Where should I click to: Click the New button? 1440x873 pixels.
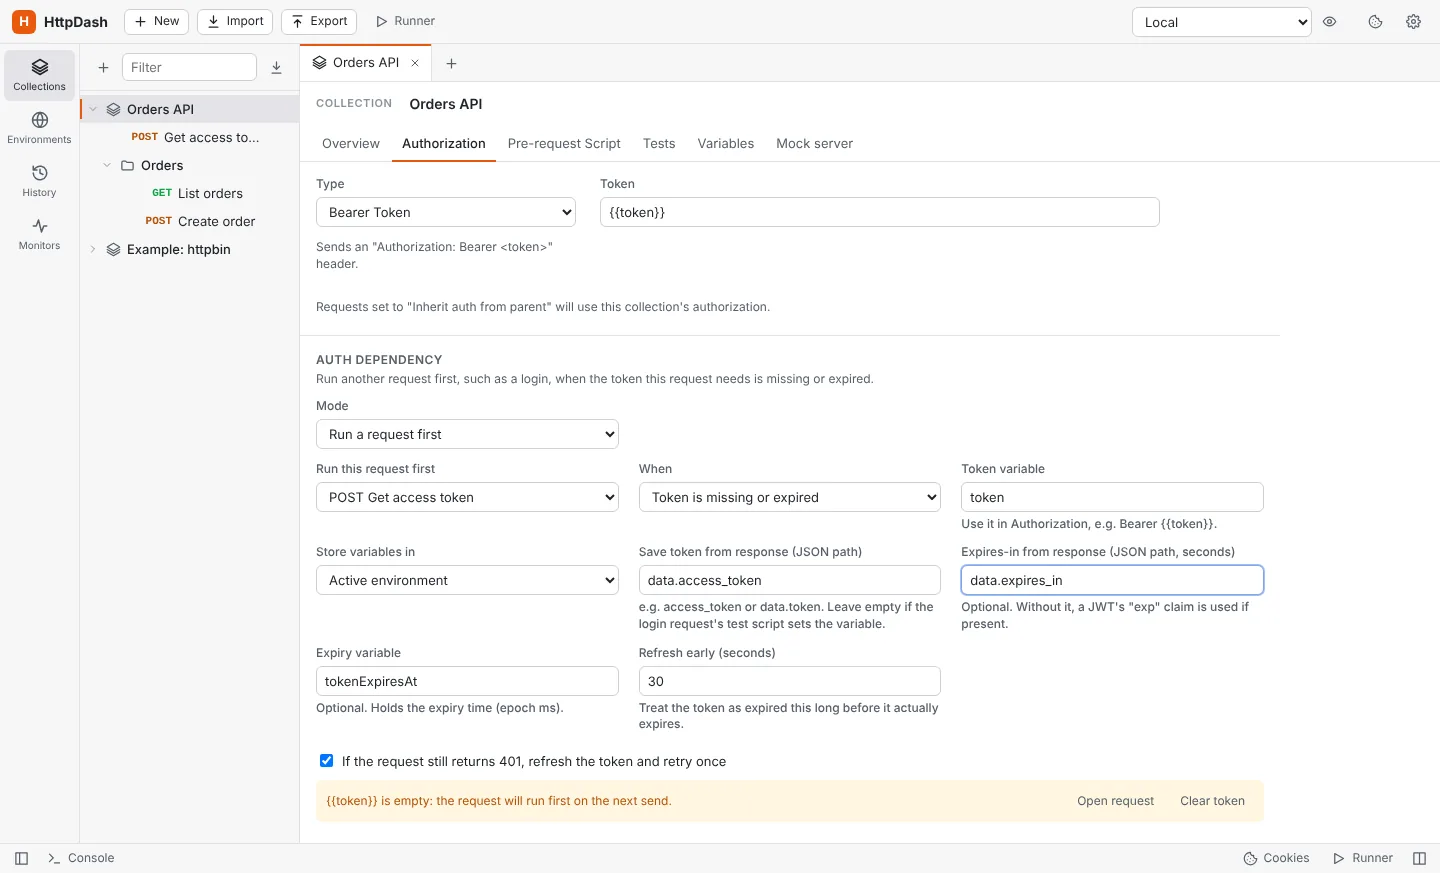coord(157,21)
